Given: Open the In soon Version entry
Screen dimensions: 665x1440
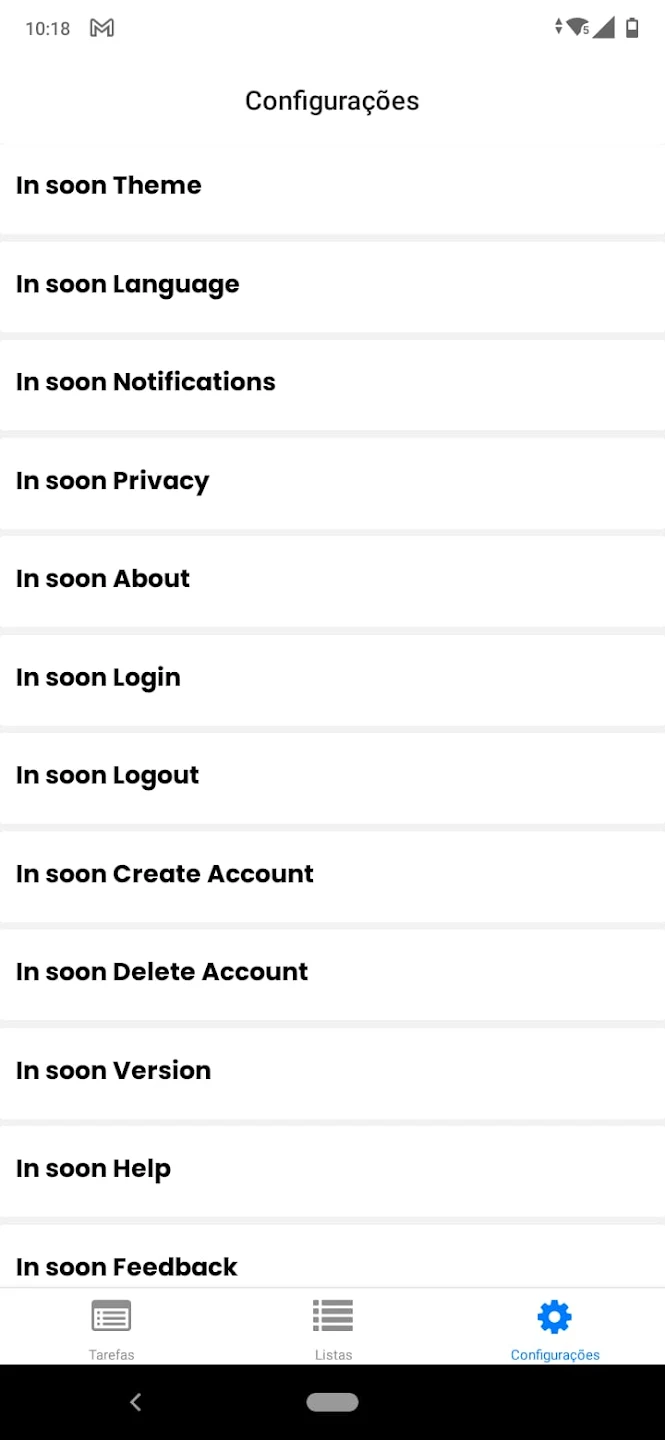Looking at the screenshot, I should [332, 1071].
